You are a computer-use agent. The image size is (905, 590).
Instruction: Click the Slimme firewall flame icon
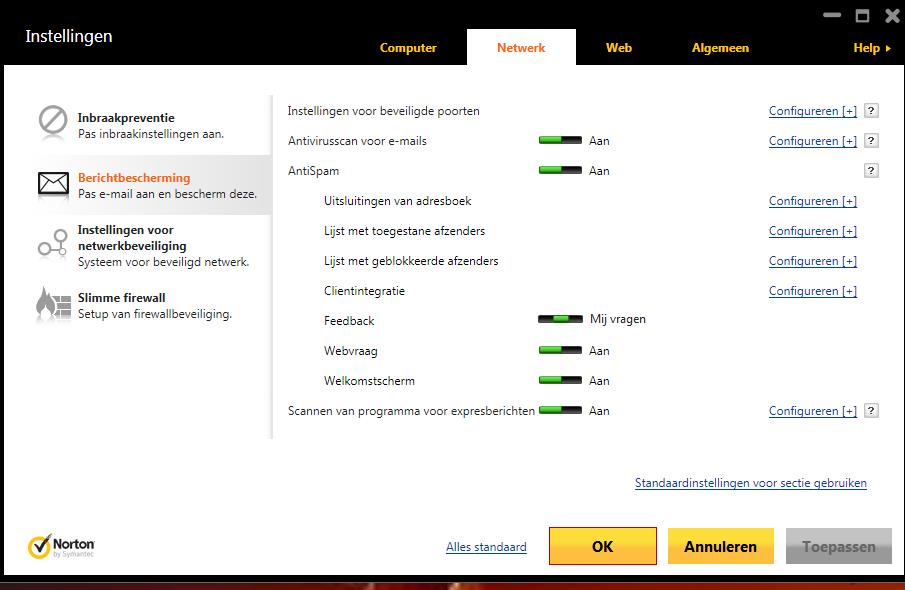pos(52,304)
